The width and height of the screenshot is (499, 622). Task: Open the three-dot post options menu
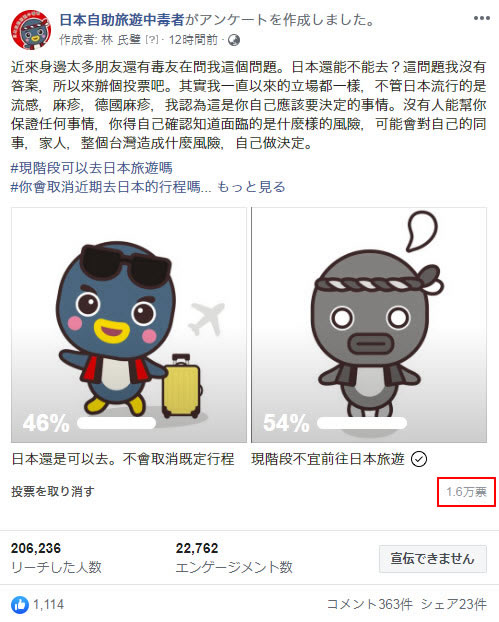[x=482, y=18]
